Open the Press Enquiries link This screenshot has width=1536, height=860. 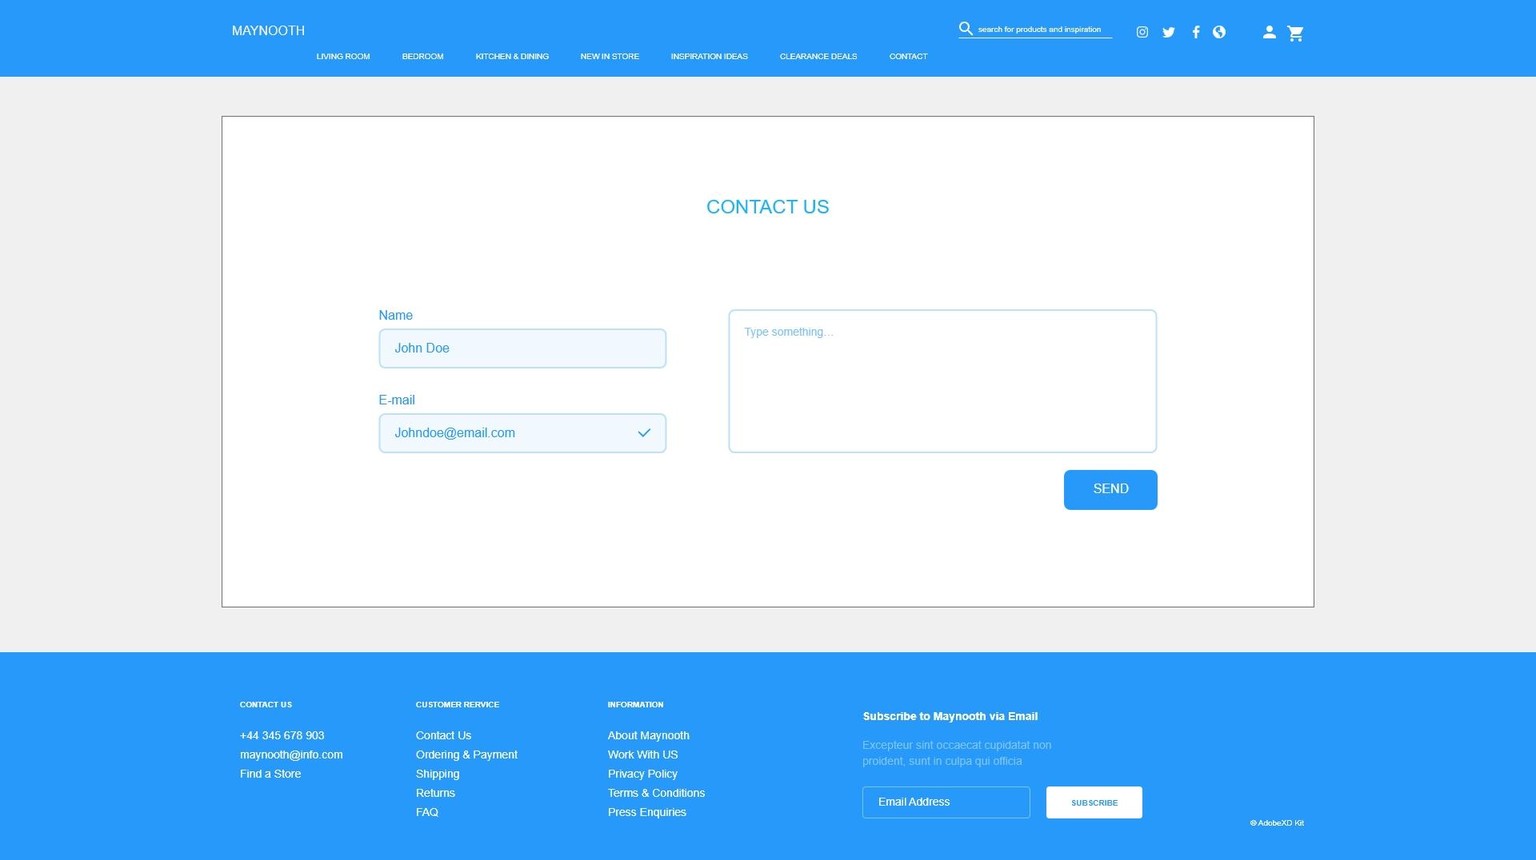(x=647, y=812)
